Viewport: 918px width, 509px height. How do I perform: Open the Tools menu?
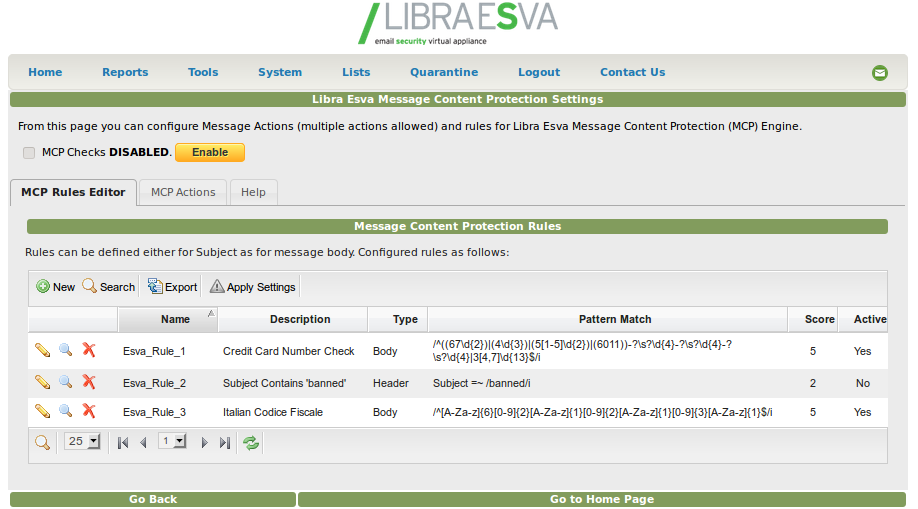tap(203, 72)
